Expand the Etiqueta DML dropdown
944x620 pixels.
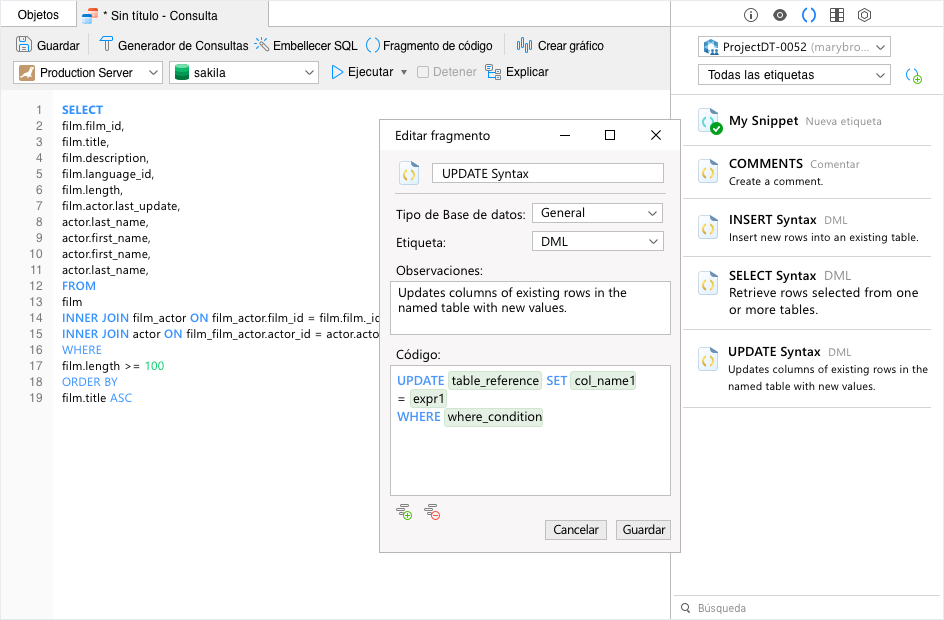click(597, 241)
